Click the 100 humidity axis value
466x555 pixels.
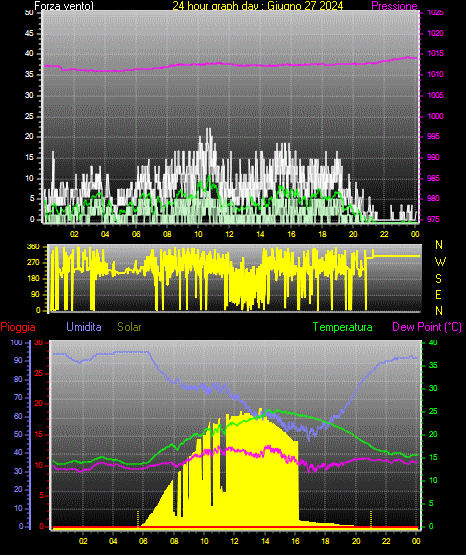click(16, 342)
